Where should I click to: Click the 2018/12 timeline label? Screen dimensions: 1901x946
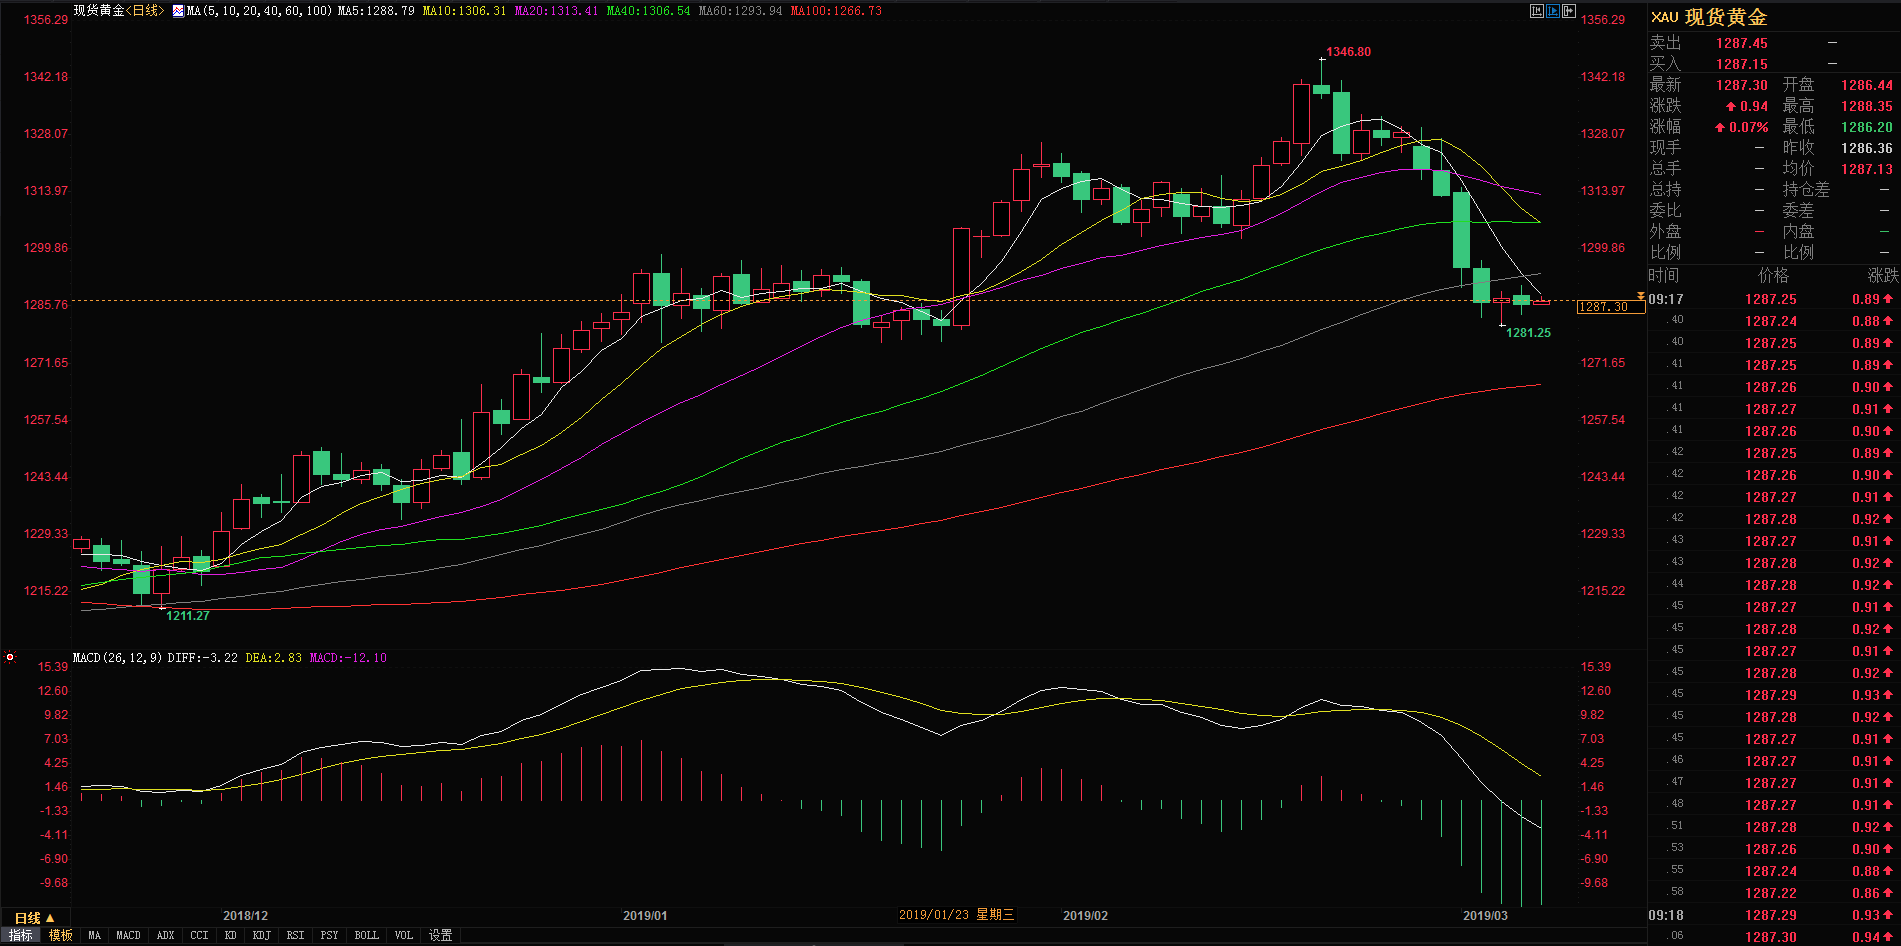coord(246,916)
